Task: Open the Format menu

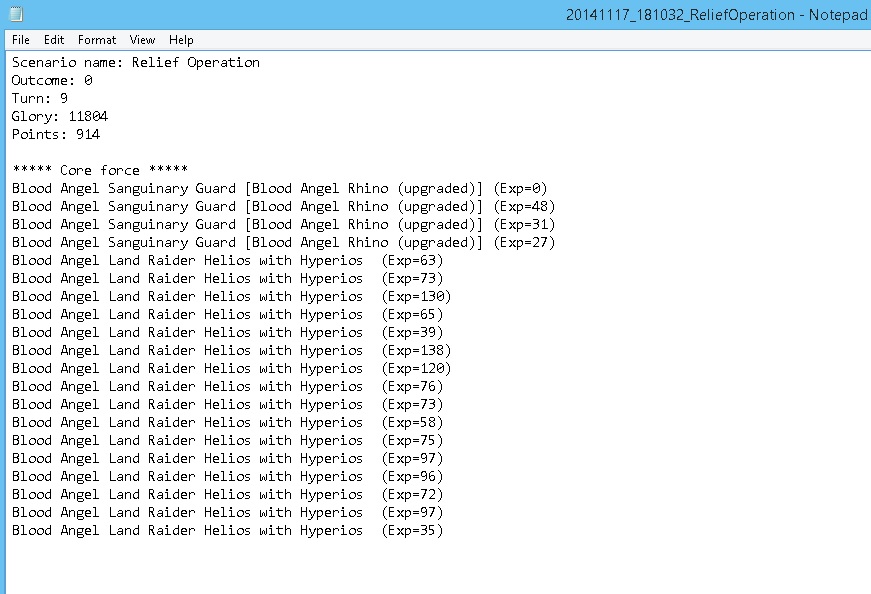Action: (97, 40)
